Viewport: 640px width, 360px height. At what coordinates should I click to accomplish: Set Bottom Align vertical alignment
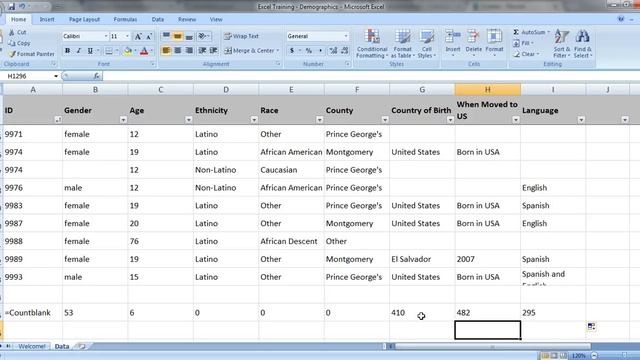(189, 36)
